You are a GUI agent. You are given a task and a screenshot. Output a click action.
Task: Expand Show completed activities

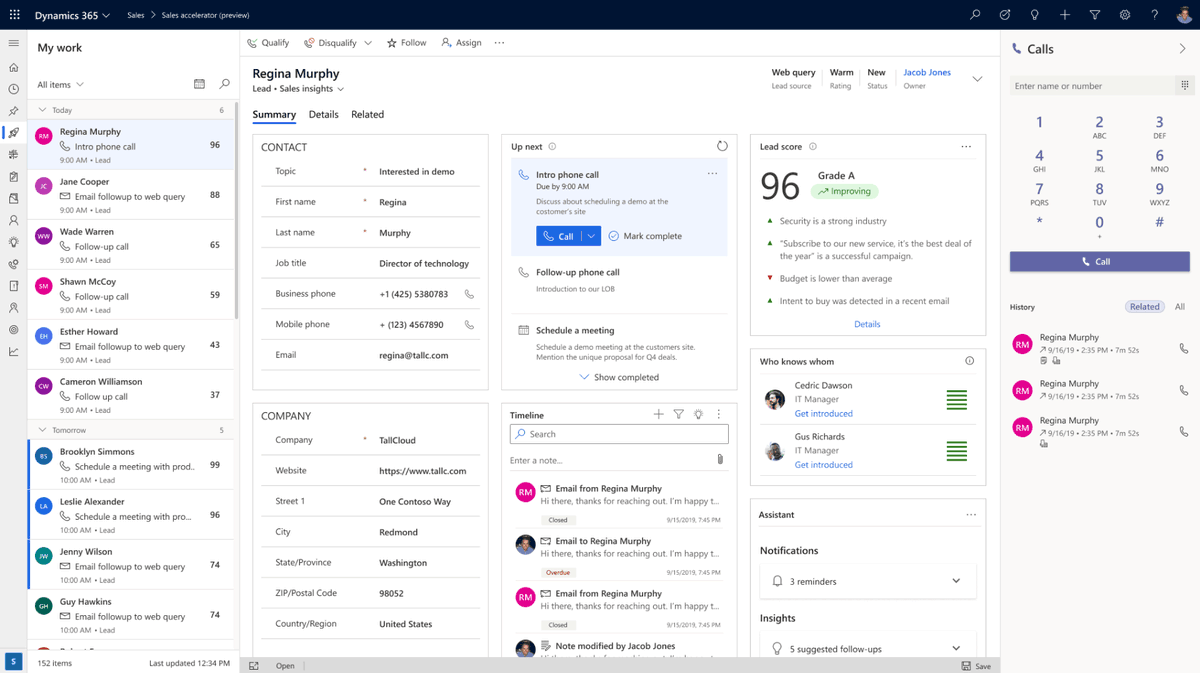pos(619,377)
